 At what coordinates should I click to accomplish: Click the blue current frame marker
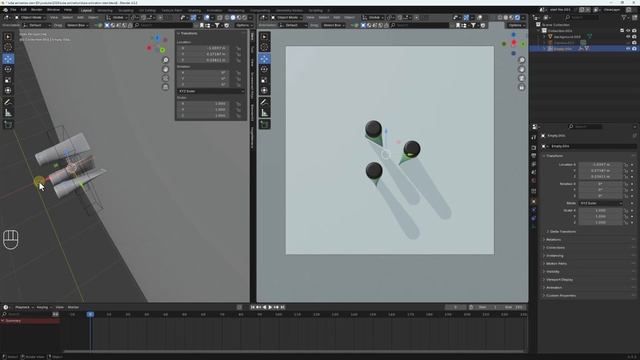(90, 314)
